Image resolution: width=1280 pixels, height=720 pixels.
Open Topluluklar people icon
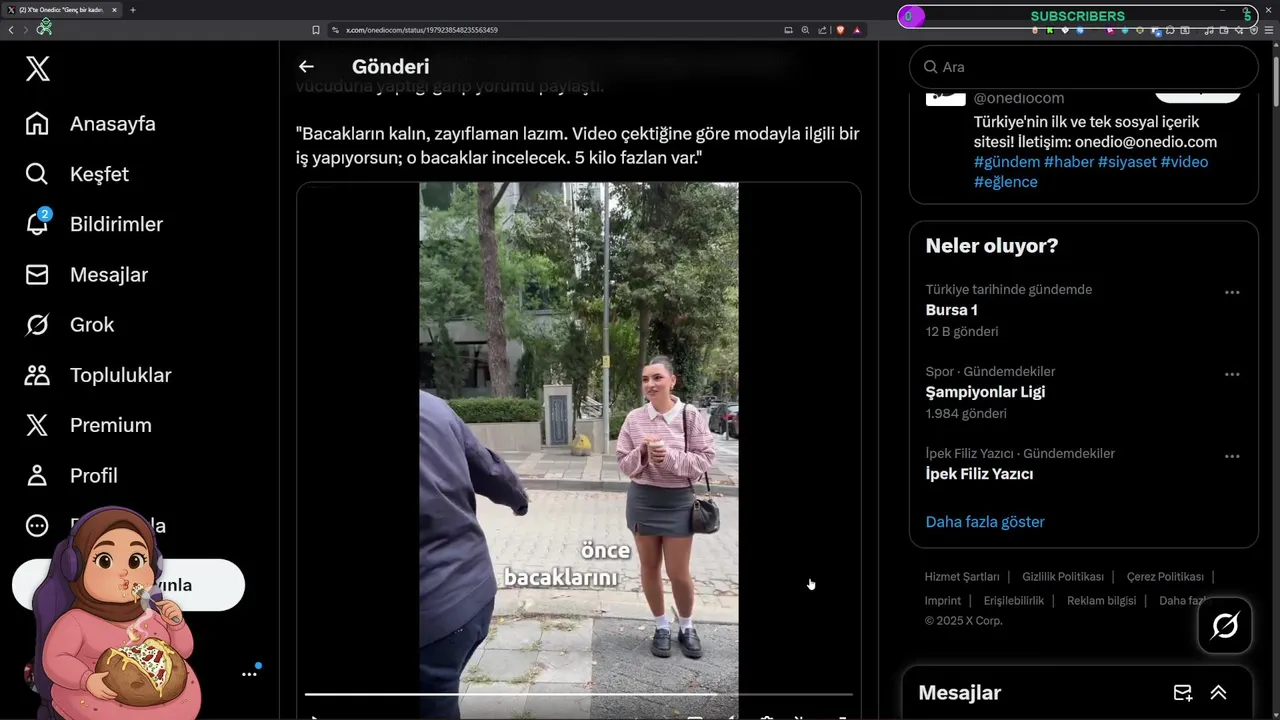pyautogui.click(x=37, y=375)
